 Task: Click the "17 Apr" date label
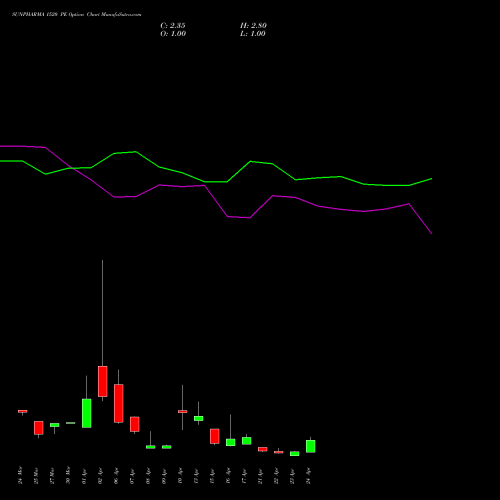tap(244, 476)
